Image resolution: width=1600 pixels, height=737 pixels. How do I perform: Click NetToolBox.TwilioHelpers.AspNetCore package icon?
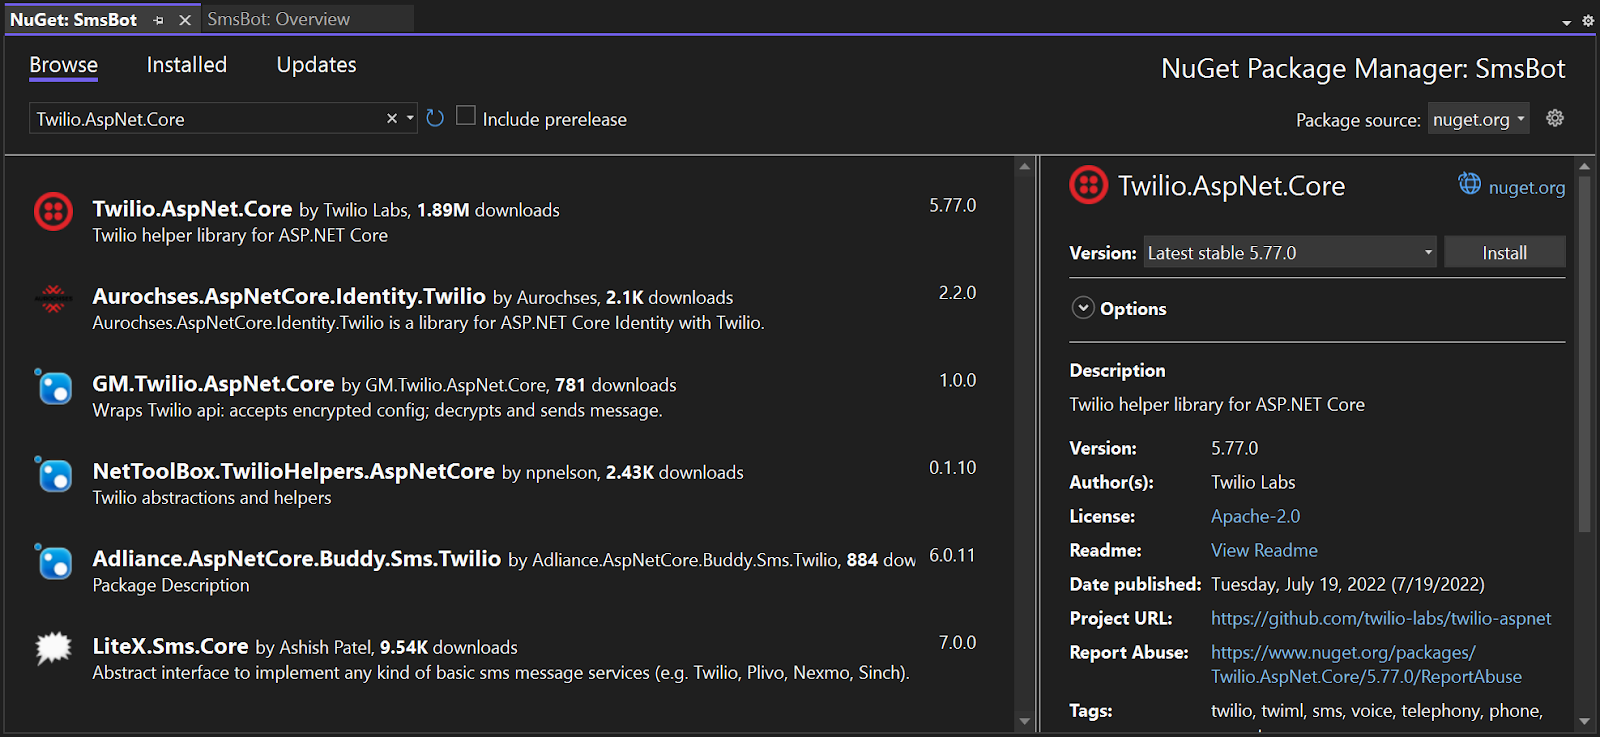pos(54,474)
